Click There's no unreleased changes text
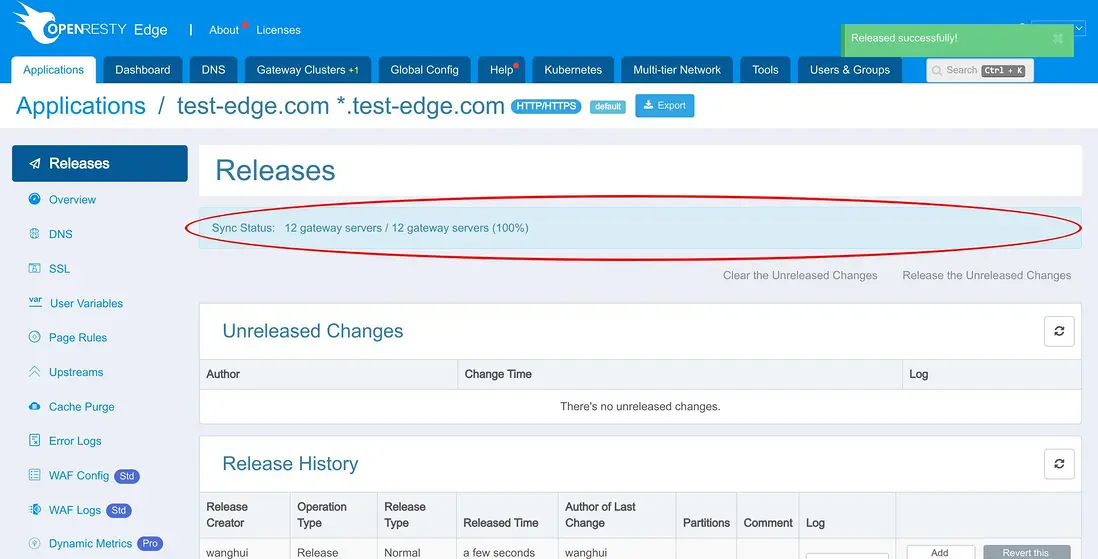The width and height of the screenshot is (1098, 559). point(640,406)
